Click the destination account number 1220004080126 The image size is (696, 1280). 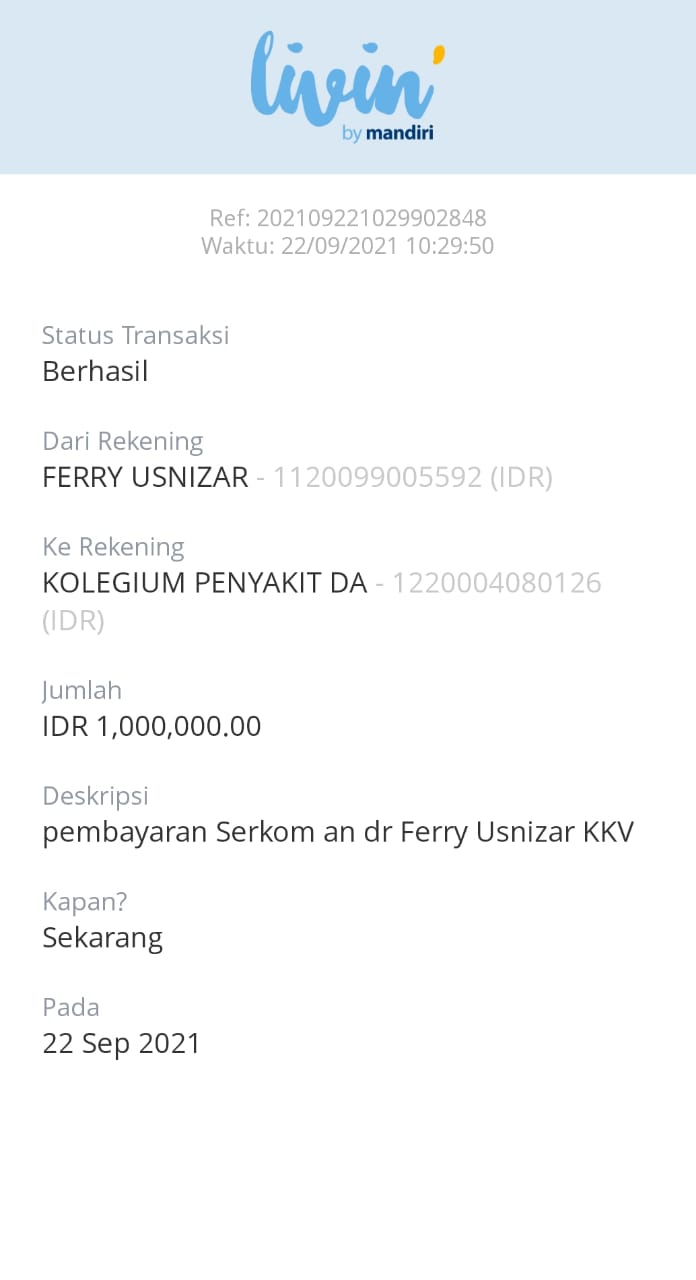tap(496, 584)
